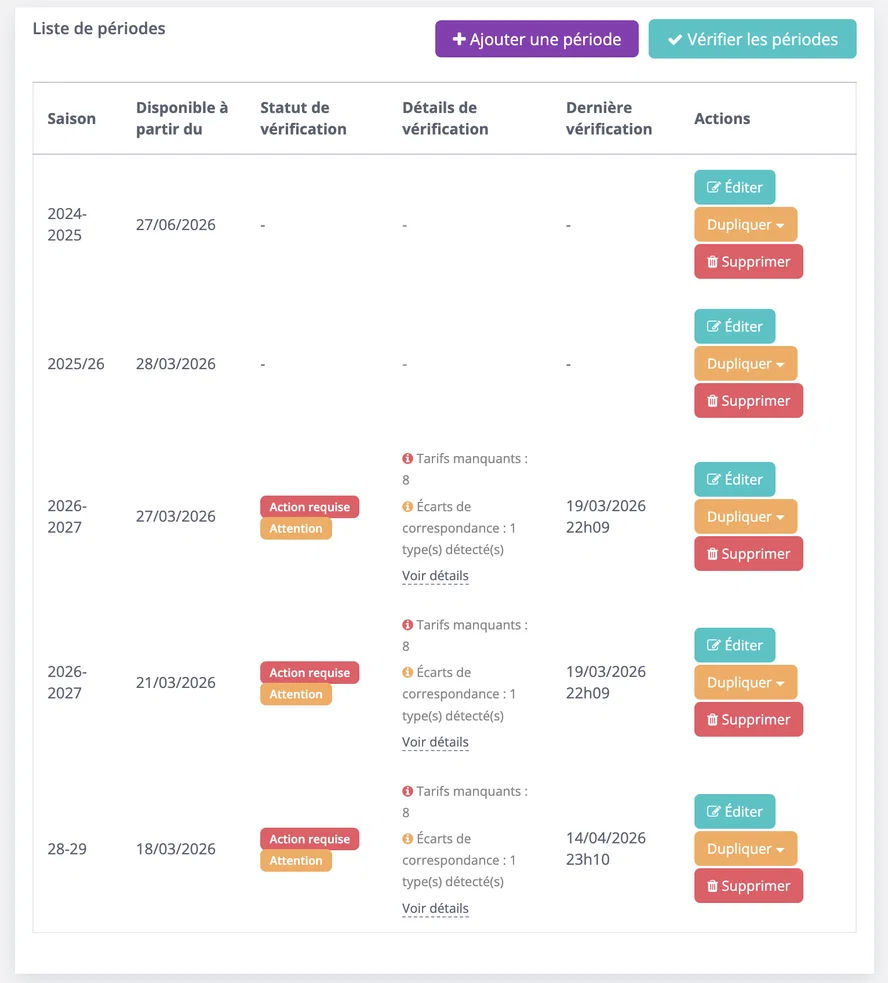Click plus icon on Ajouter une période
The height and width of the screenshot is (983, 888).
coord(459,39)
